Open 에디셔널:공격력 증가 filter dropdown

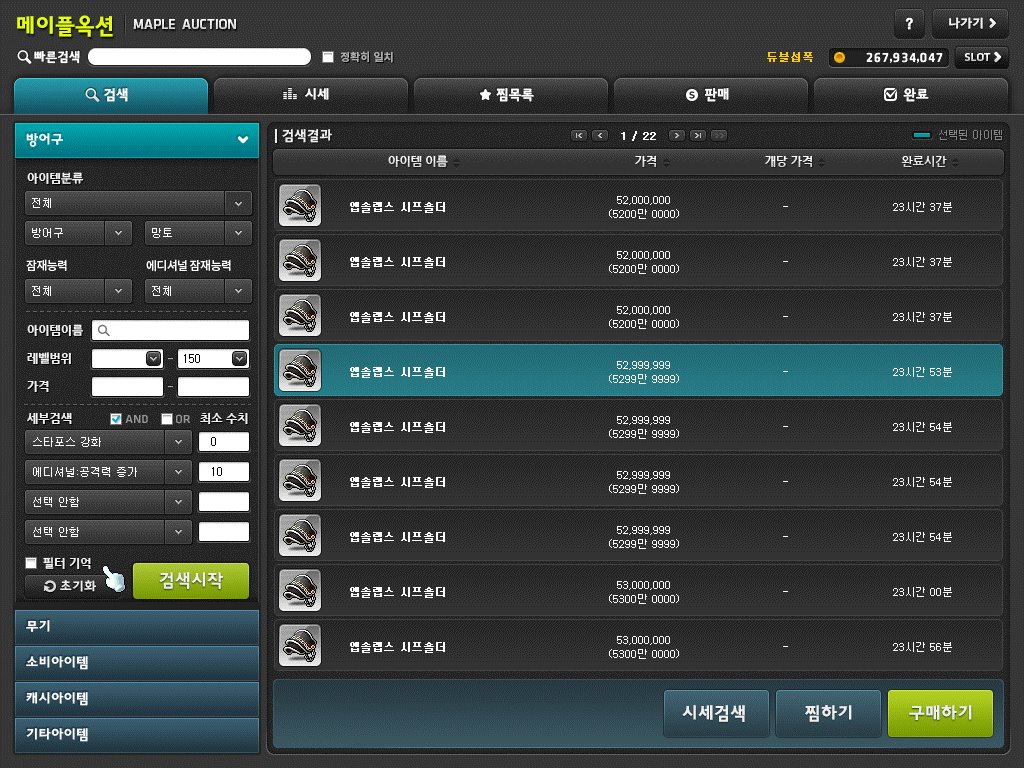click(x=108, y=472)
